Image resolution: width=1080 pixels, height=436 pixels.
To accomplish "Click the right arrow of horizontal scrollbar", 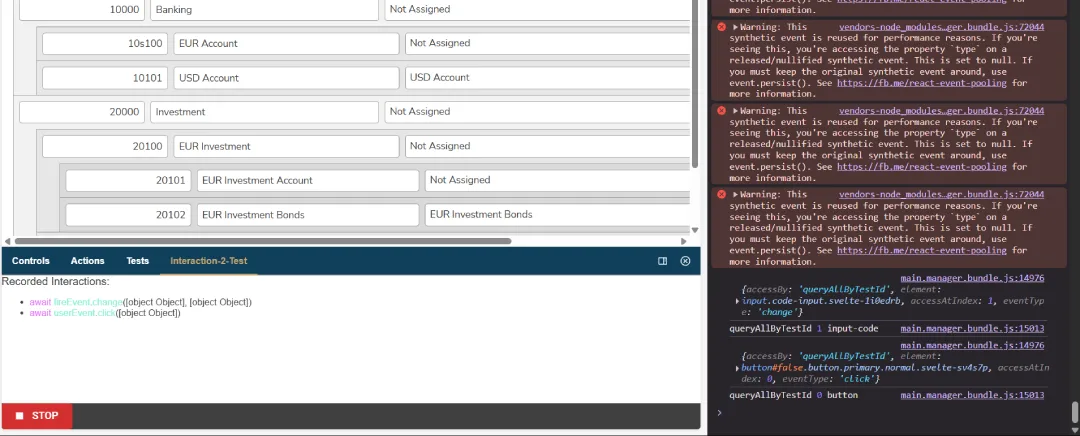I will 683,241.
